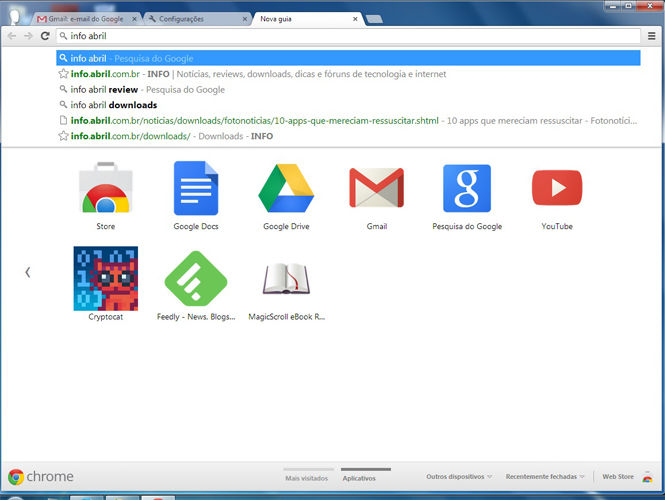The image size is (665, 500).
Task: Switch to the Gmail tab
Action: pos(85,19)
